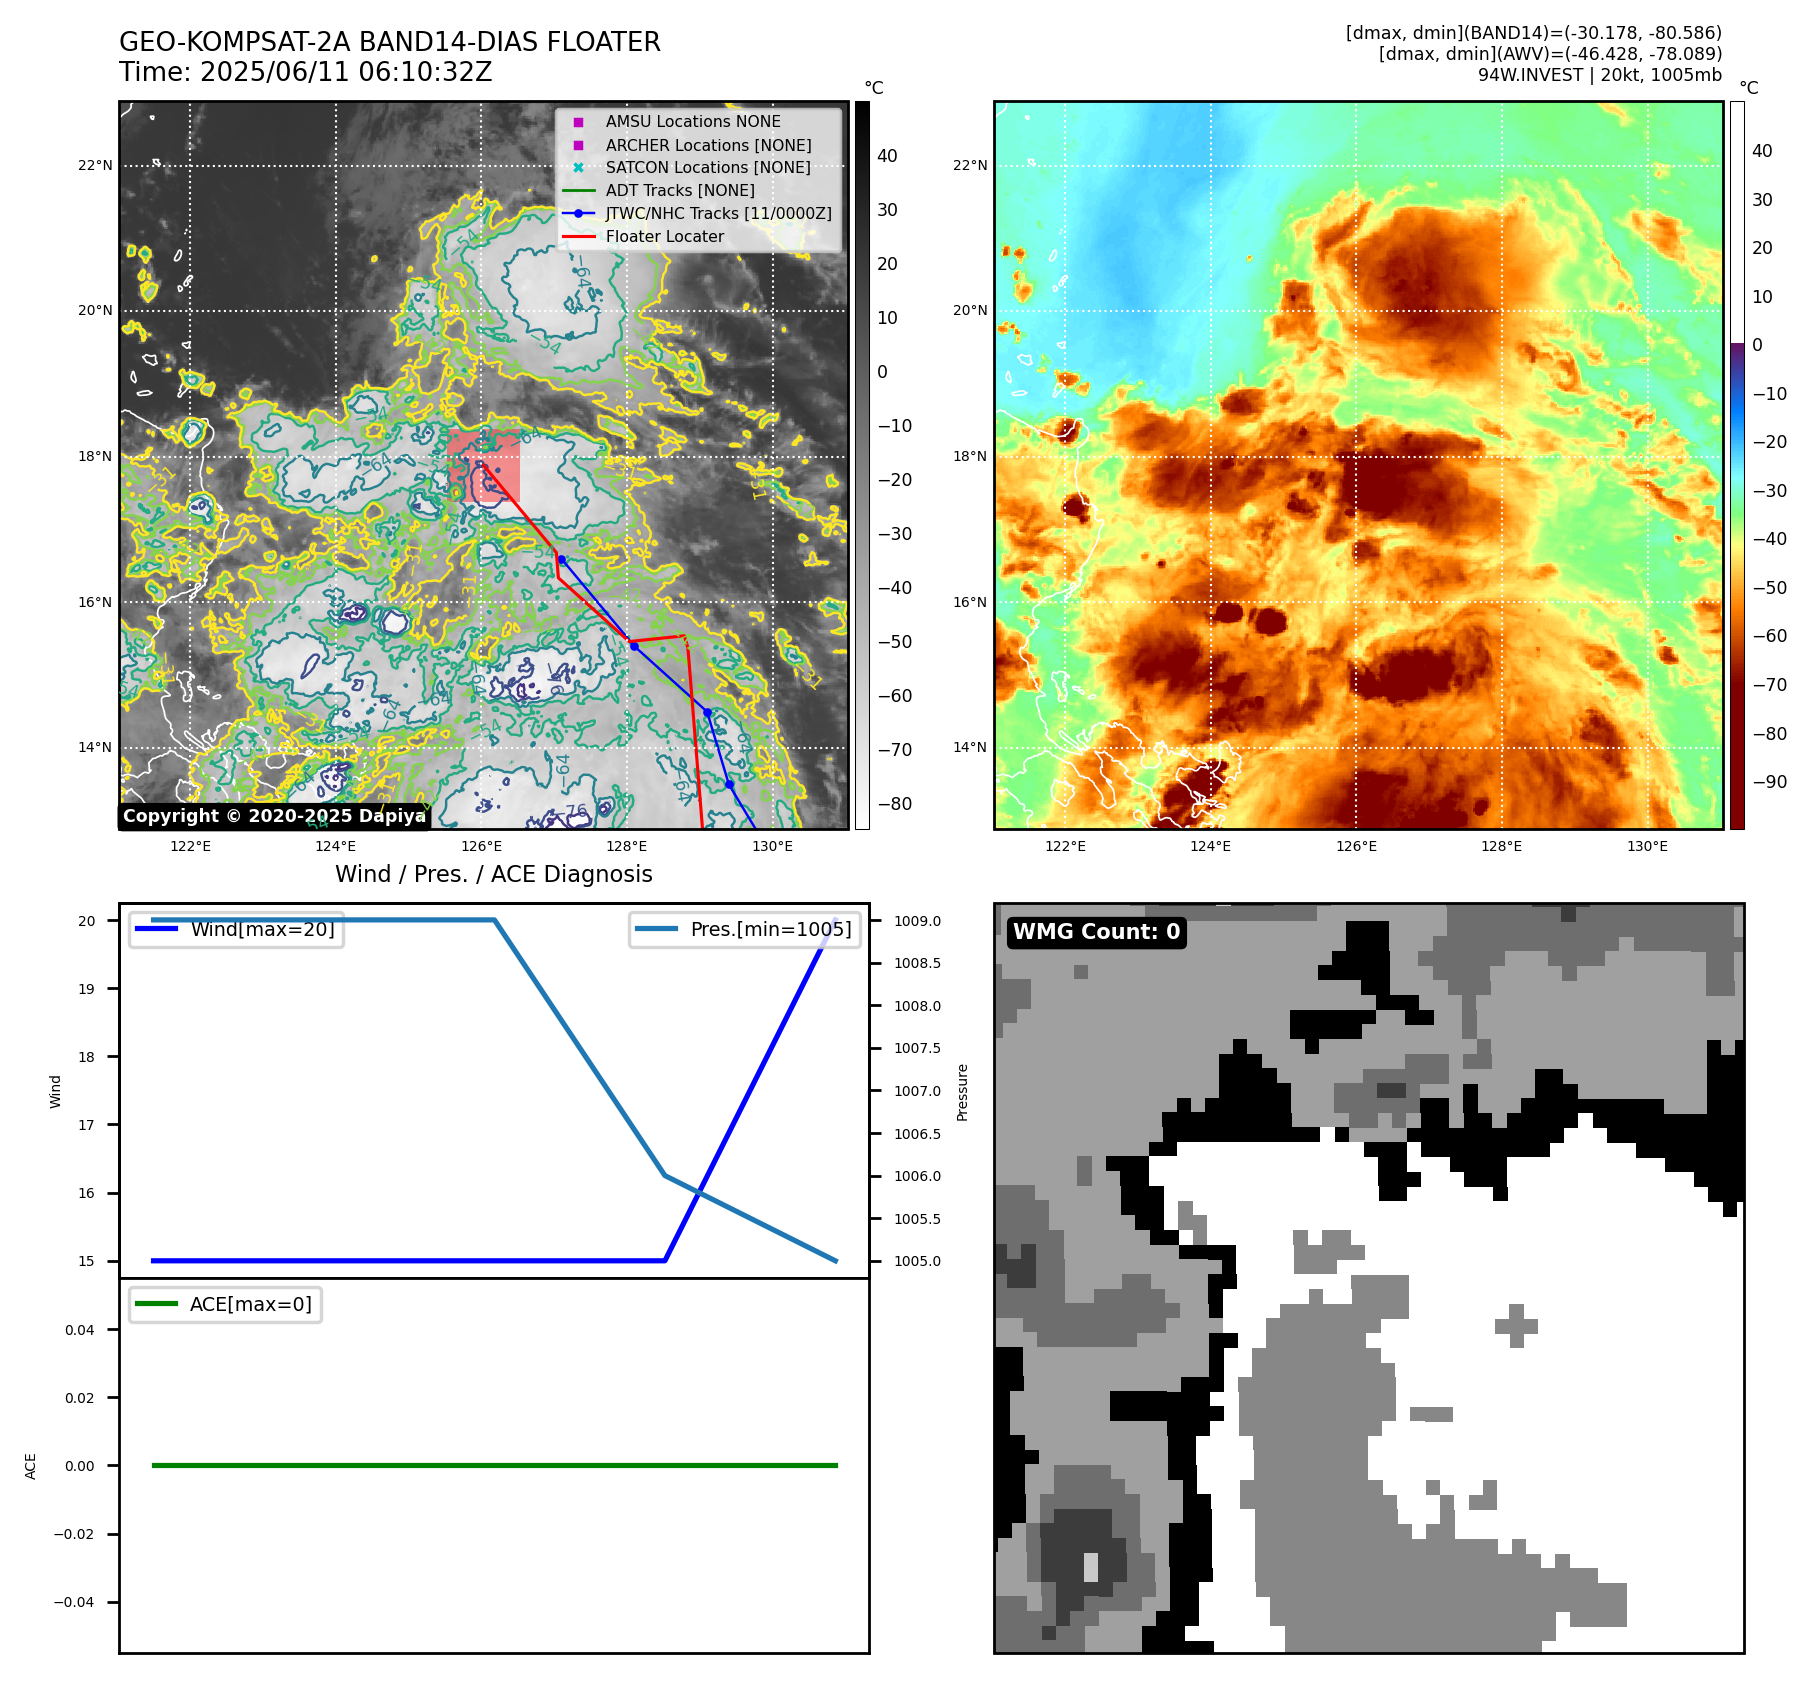Viewport: 1813px width, 1690px height.
Task: Click the 'Wind' axis label
Action: tap(55, 1092)
